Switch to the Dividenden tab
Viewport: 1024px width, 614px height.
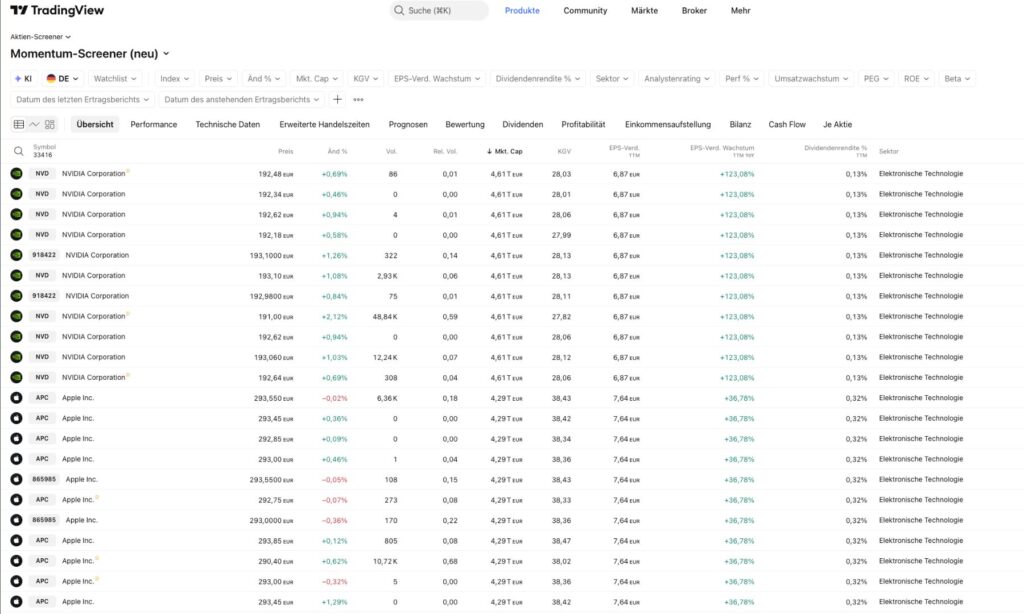[x=522, y=124]
